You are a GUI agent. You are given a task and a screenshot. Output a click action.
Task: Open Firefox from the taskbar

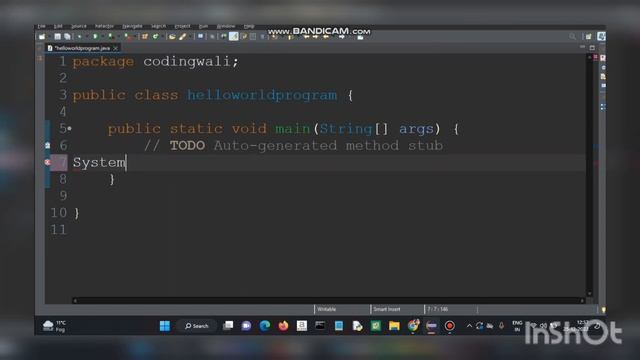pyautogui.click(x=283, y=326)
